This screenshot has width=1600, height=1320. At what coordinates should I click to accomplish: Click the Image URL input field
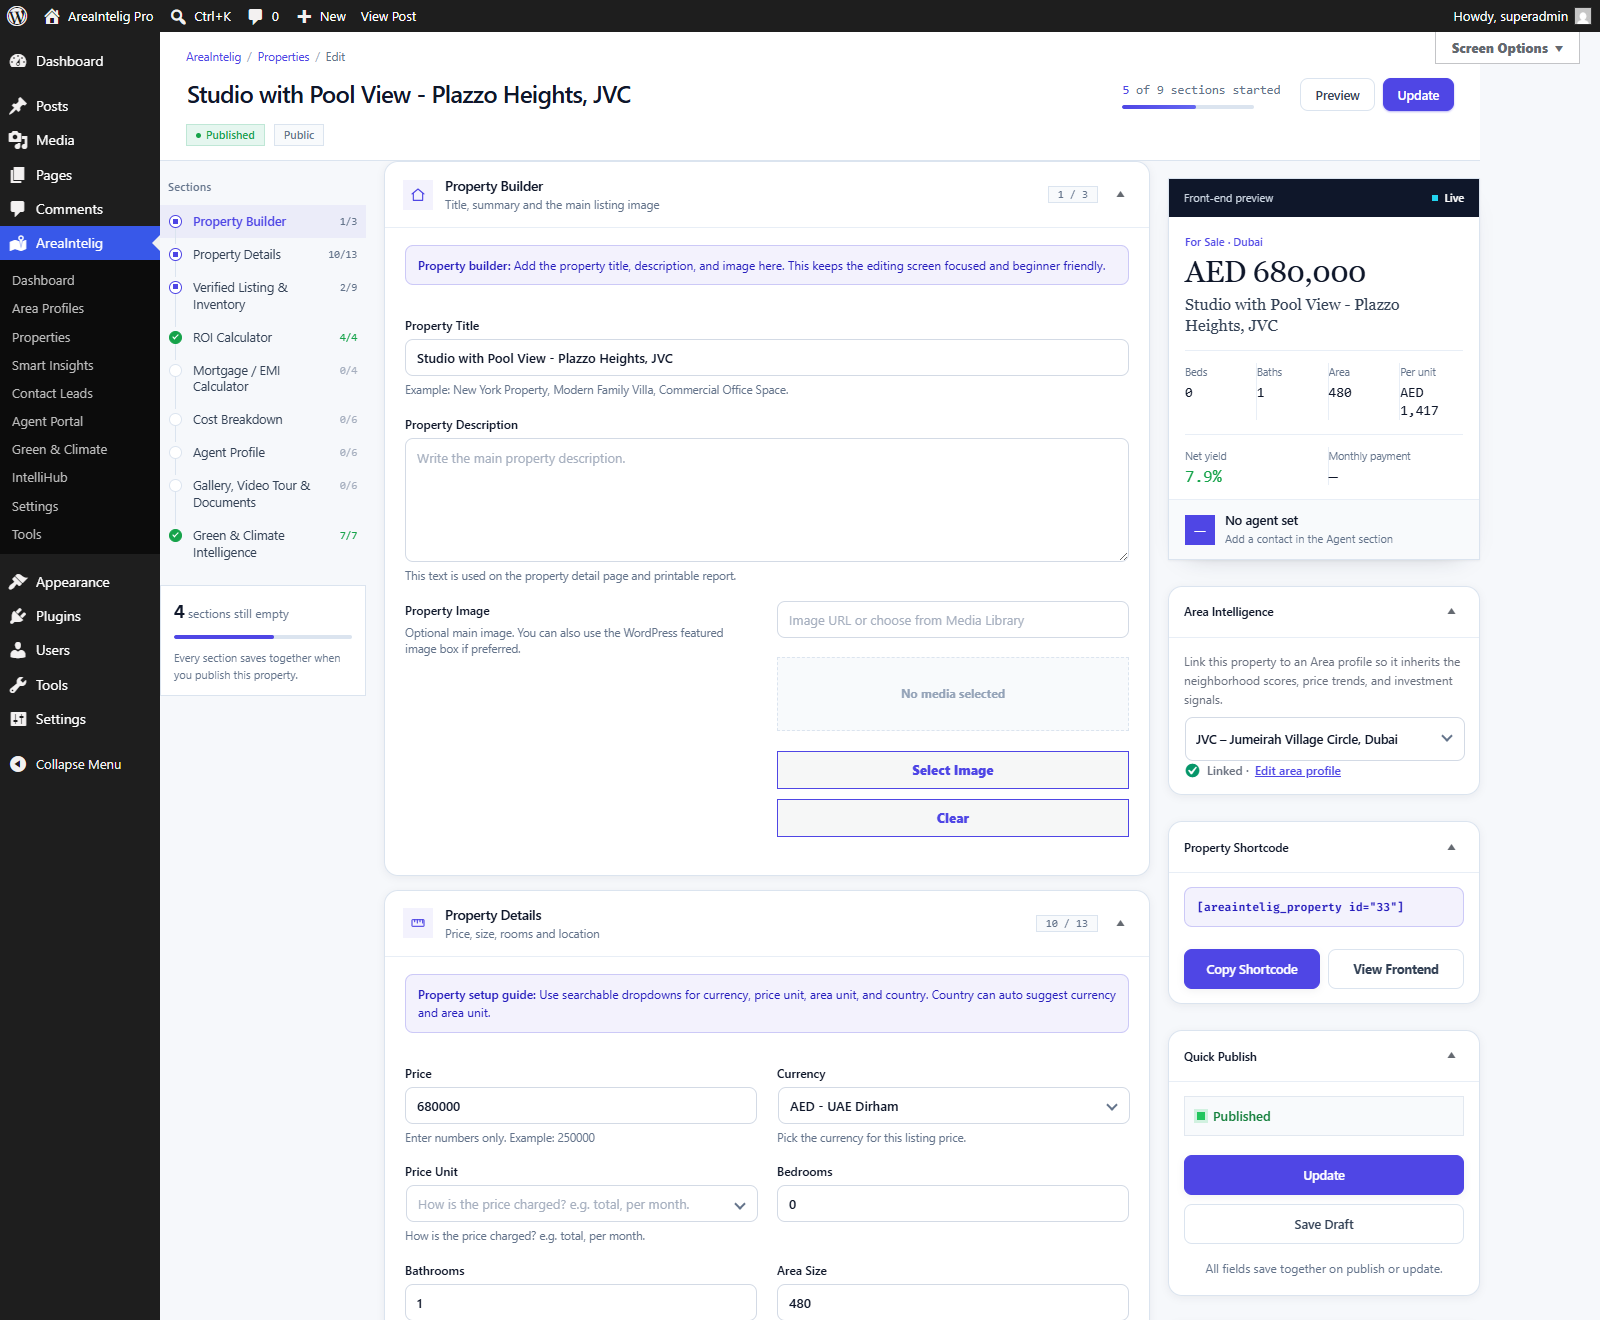[x=953, y=620]
